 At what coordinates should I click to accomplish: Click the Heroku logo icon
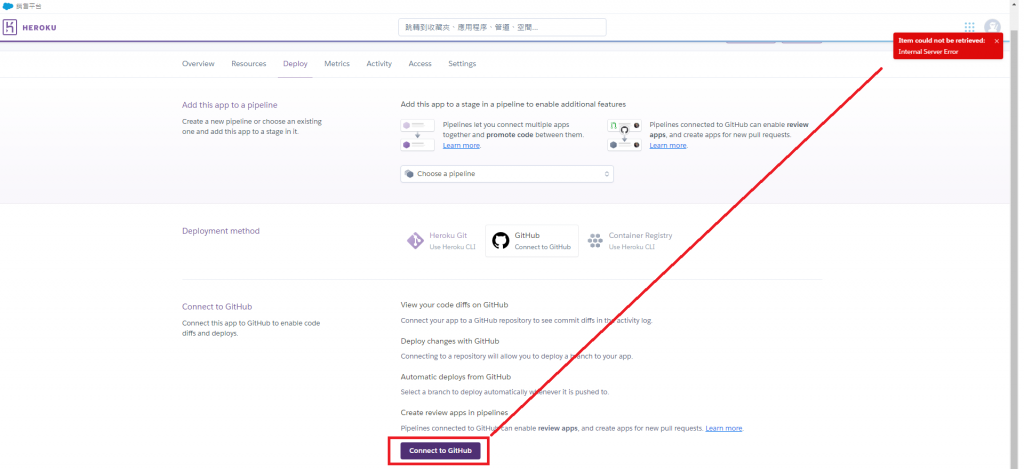click(10, 27)
